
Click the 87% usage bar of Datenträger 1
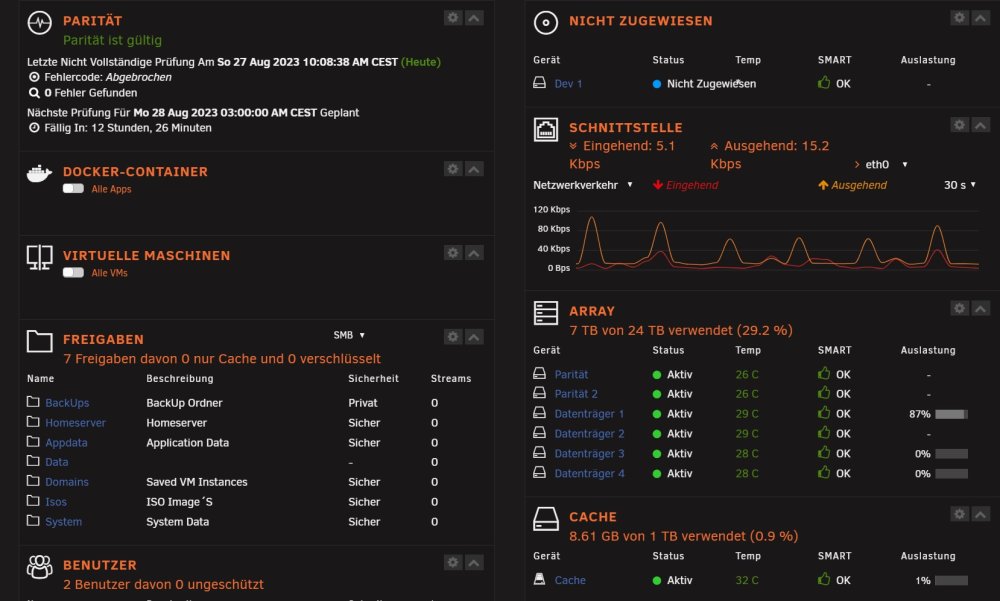(x=952, y=414)
